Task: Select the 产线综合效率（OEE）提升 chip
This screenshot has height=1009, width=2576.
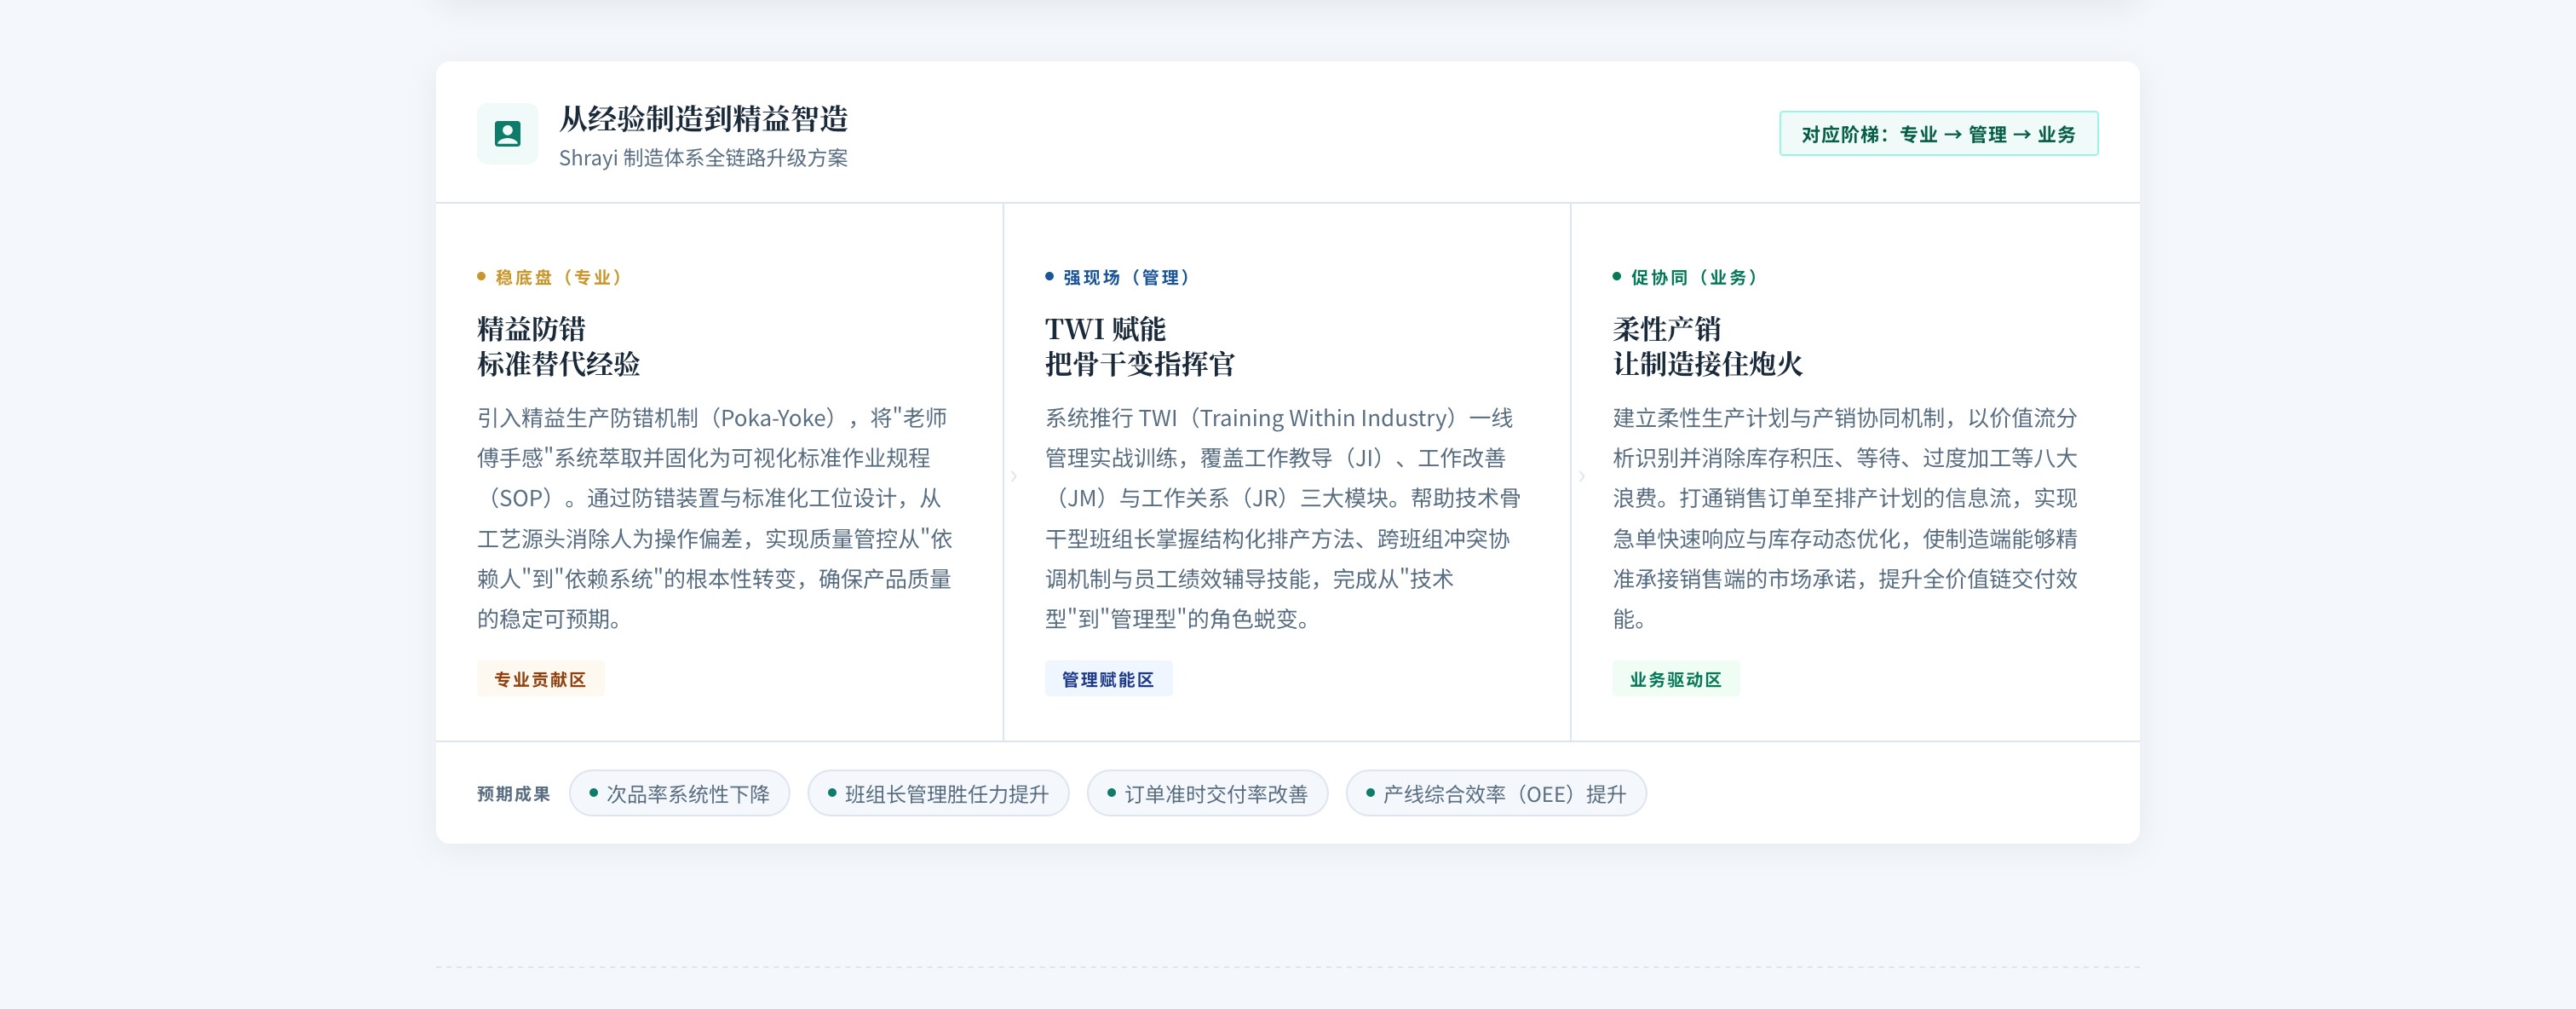Action: tap(1495, 794)
